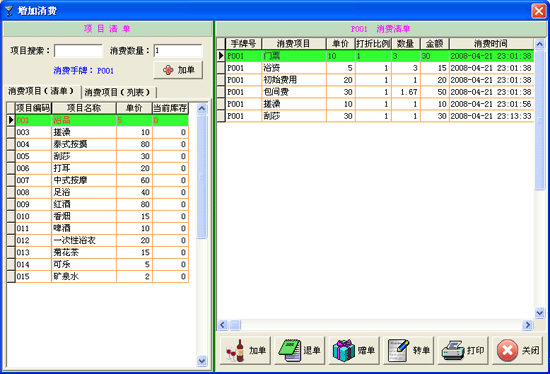This screenshot has width=550, height=374.
Task: Click the 数量 column header
Action: point(406,44)
